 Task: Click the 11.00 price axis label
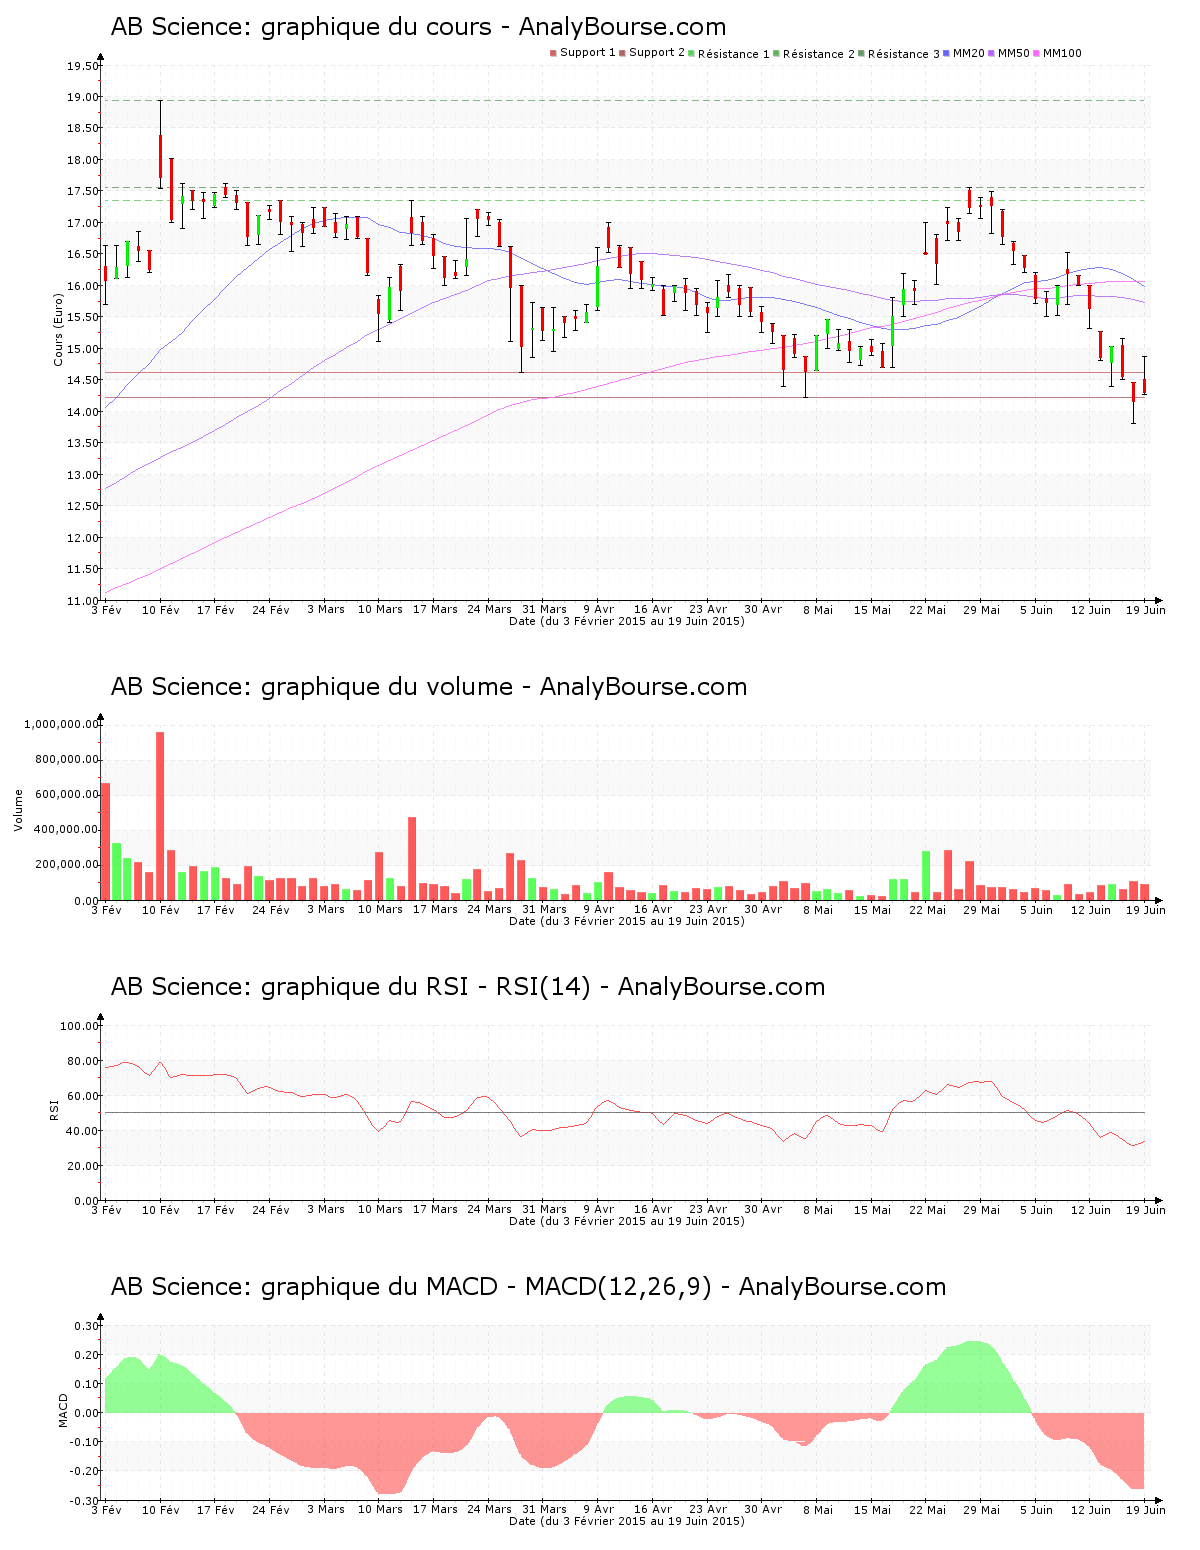[83, 600]
